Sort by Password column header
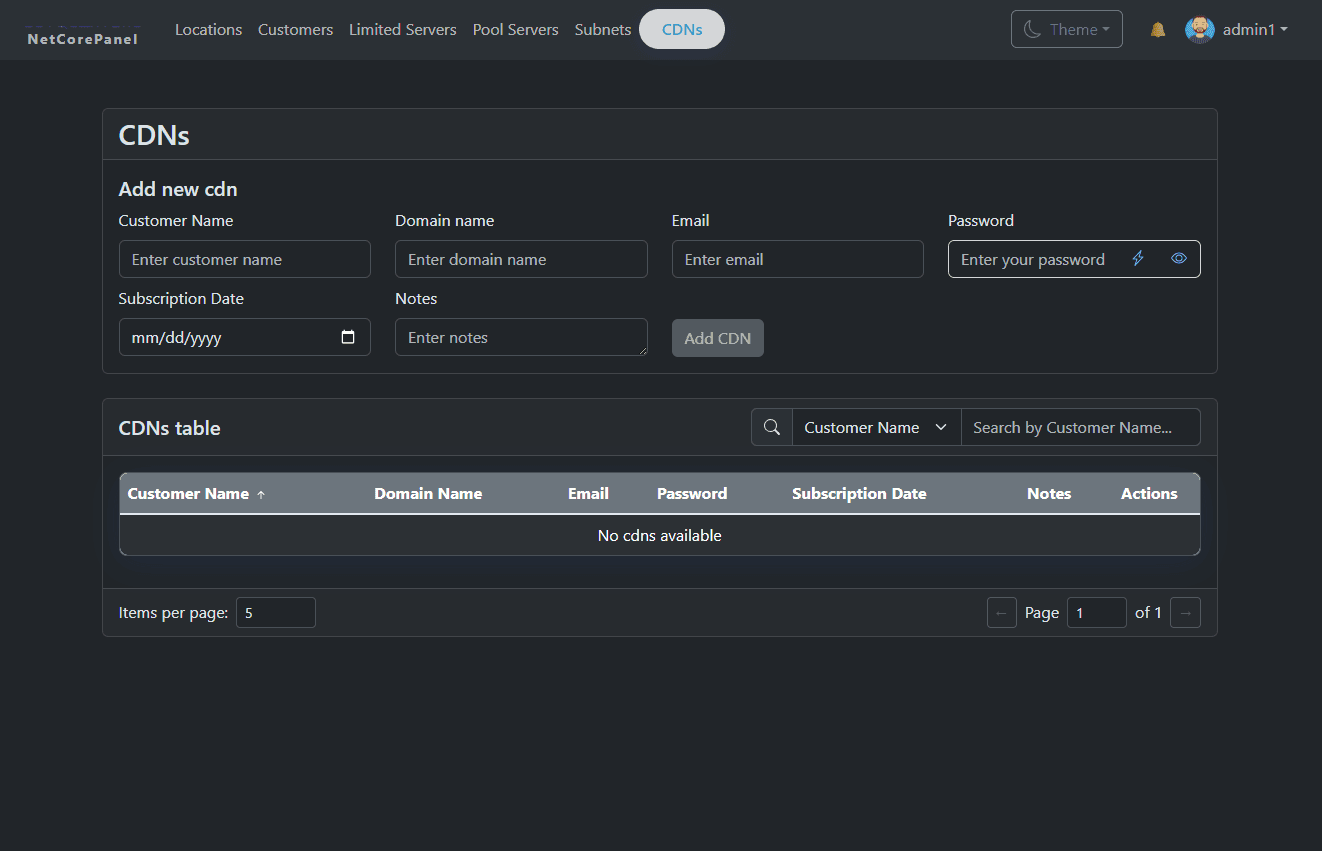Image resolution: width=1322 pixels, height=851 pixels. click(x=692, y=494)
